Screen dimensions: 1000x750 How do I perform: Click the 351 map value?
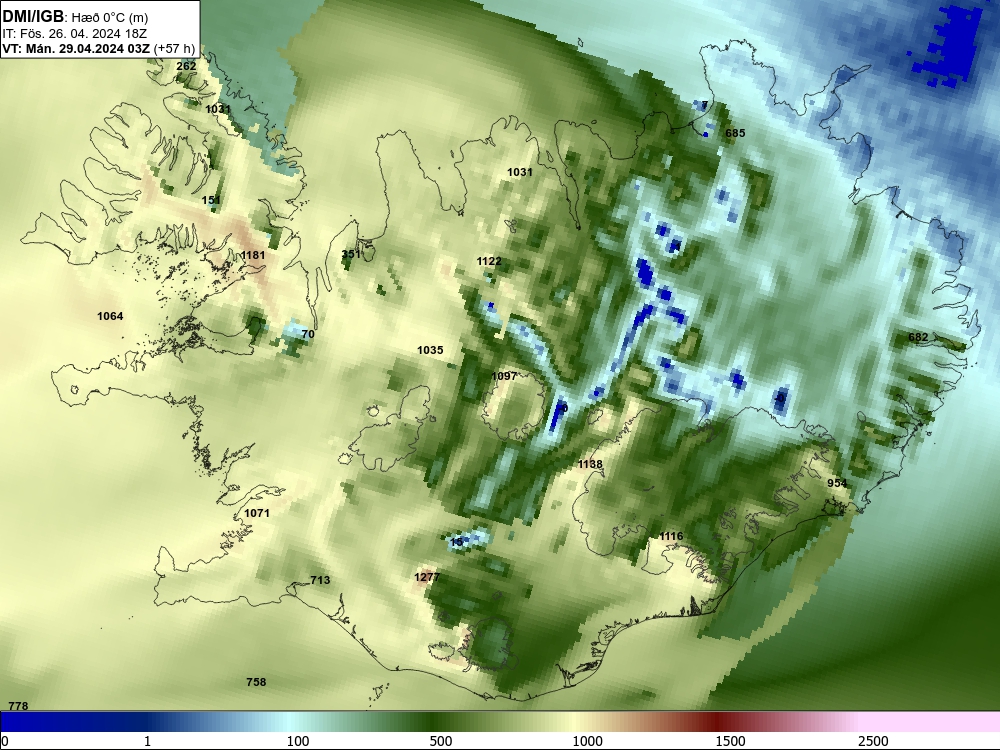click(x=351, y=254)
